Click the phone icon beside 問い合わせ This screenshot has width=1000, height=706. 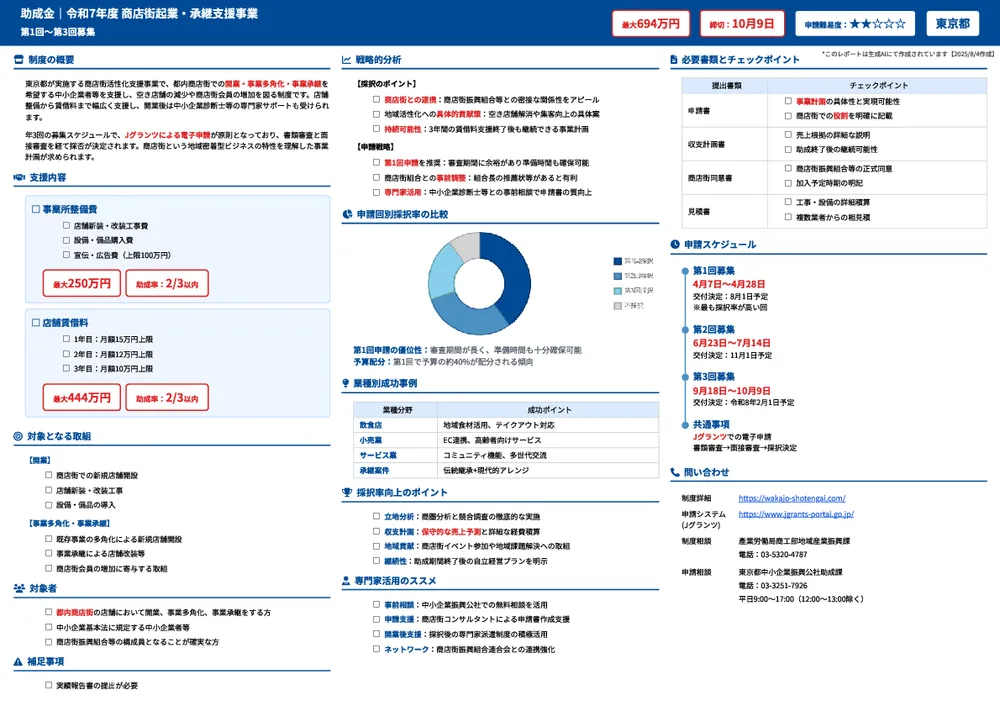pos(675,472)
